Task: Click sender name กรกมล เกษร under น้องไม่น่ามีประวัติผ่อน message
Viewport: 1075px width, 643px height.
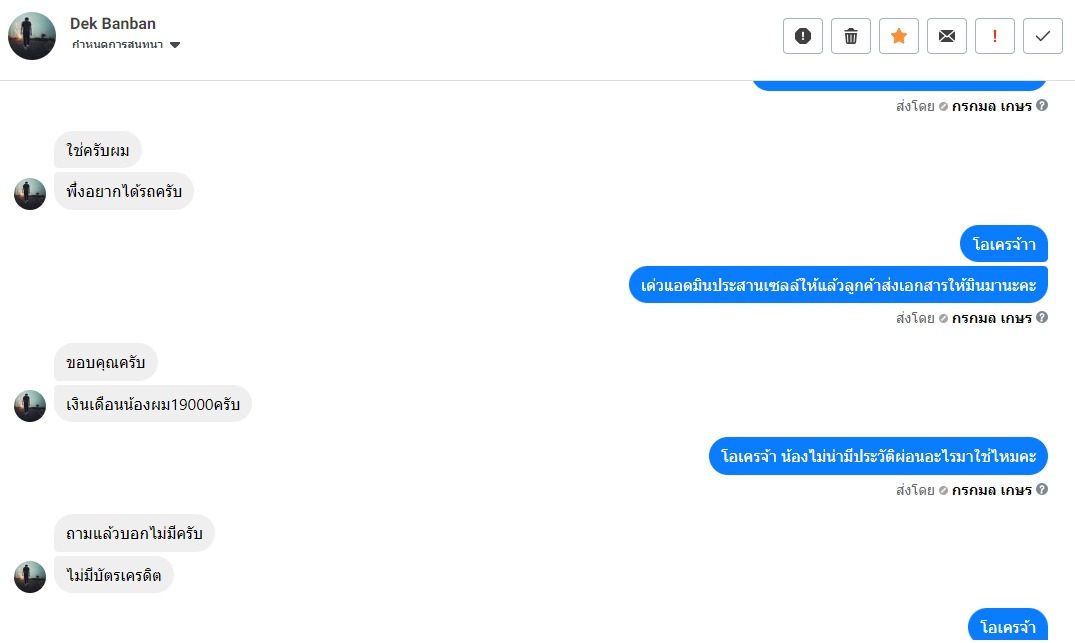Action: click(991, 490)
